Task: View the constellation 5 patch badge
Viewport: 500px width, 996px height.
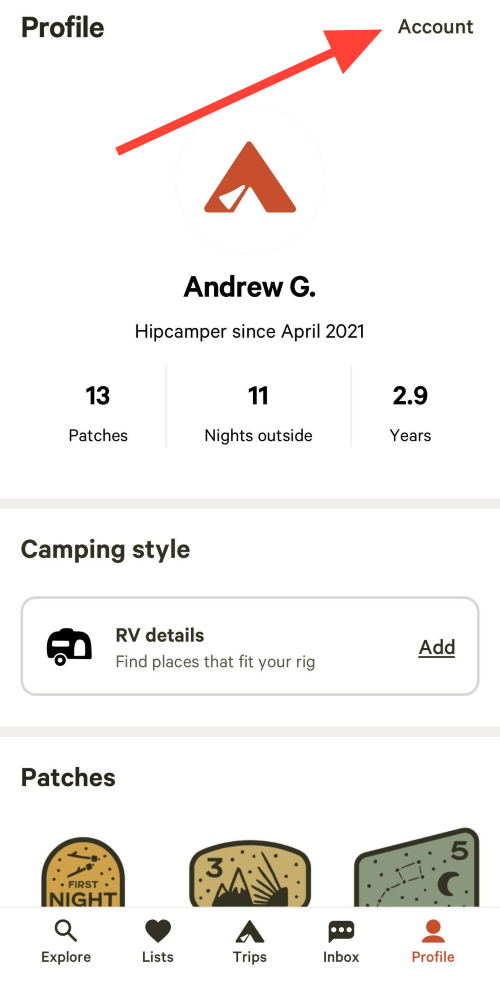Action: (x=416, y=868)
